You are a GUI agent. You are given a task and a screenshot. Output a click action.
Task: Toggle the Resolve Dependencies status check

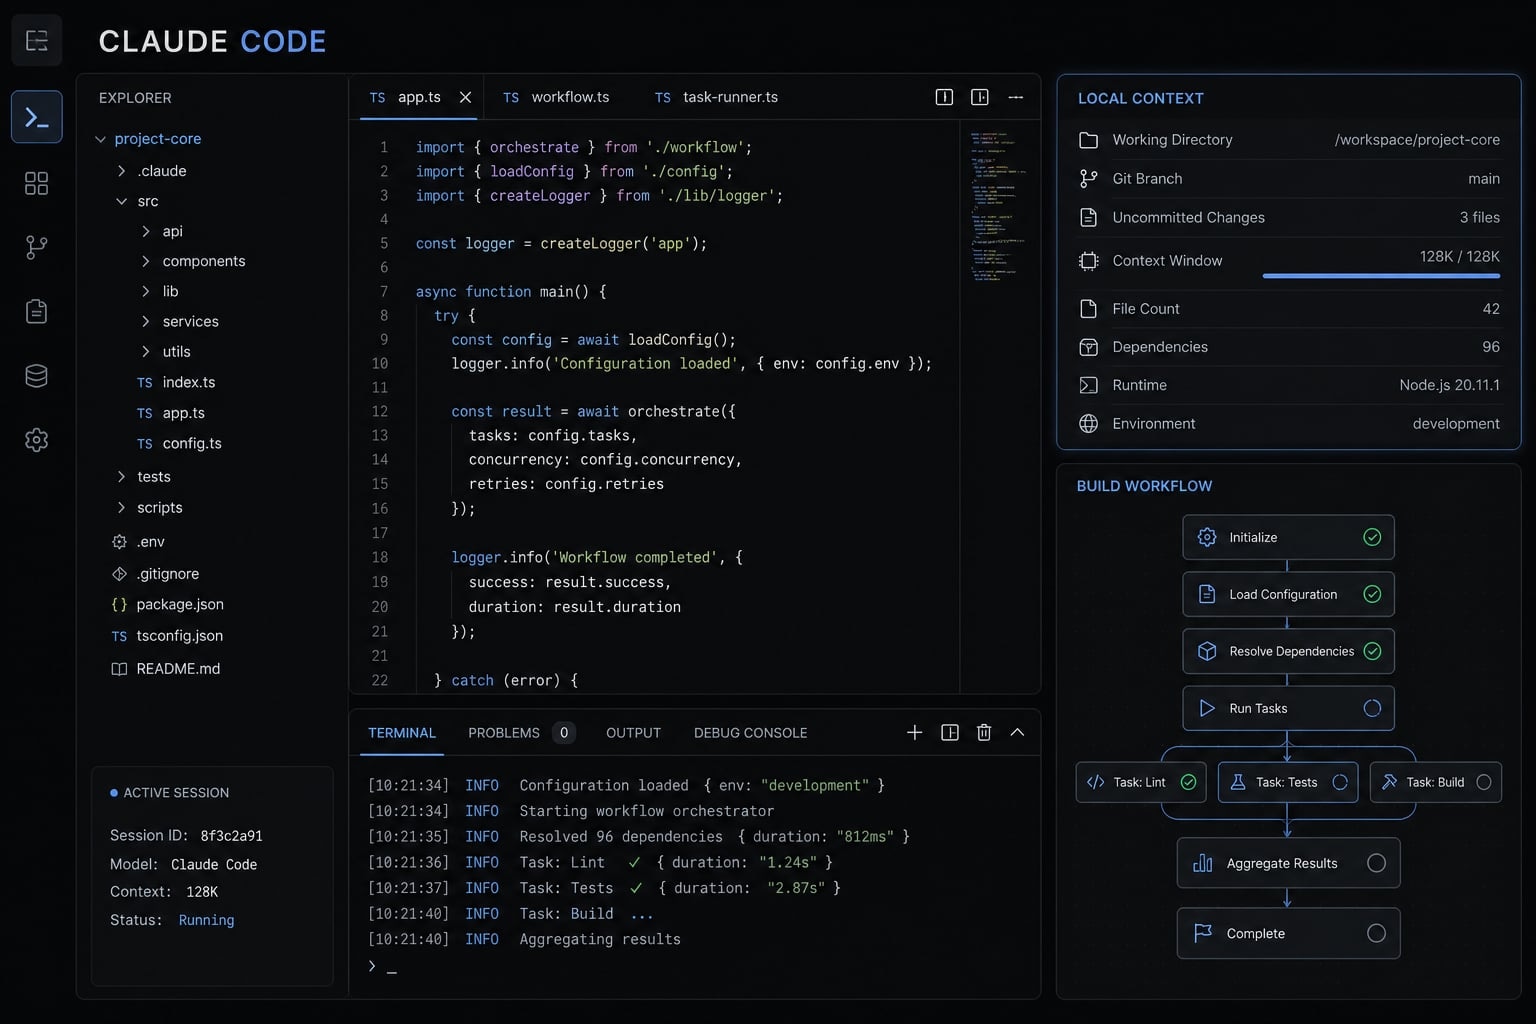click(x=1372, y=651)
